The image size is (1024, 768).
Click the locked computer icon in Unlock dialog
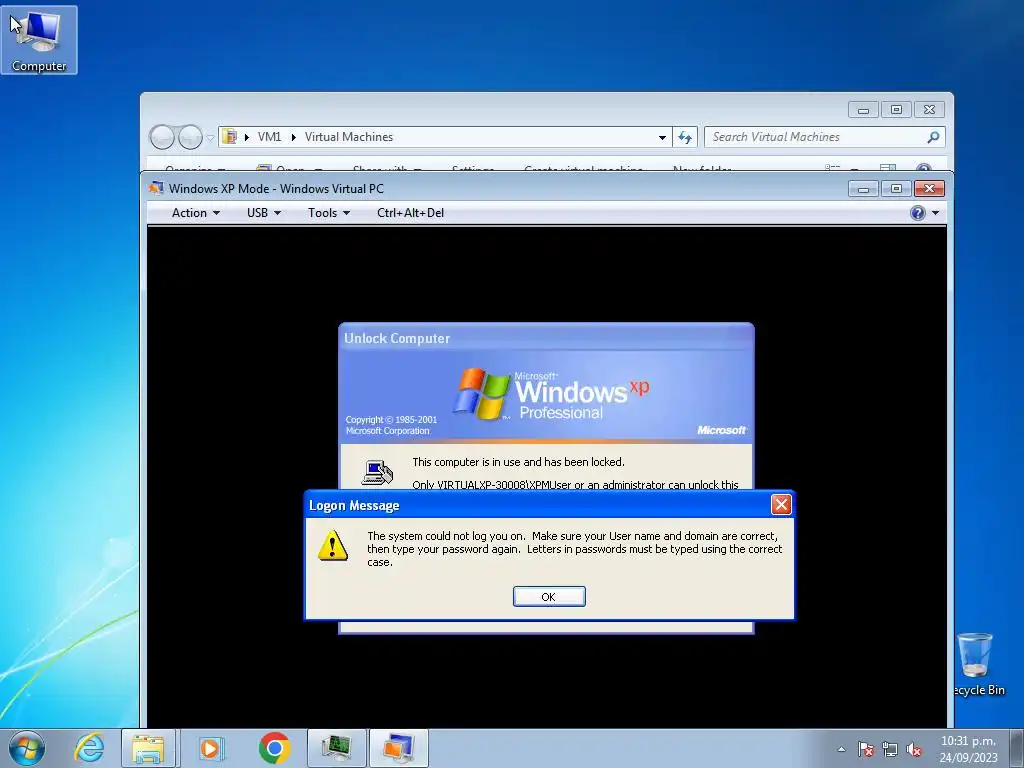[x=377, y=472]
